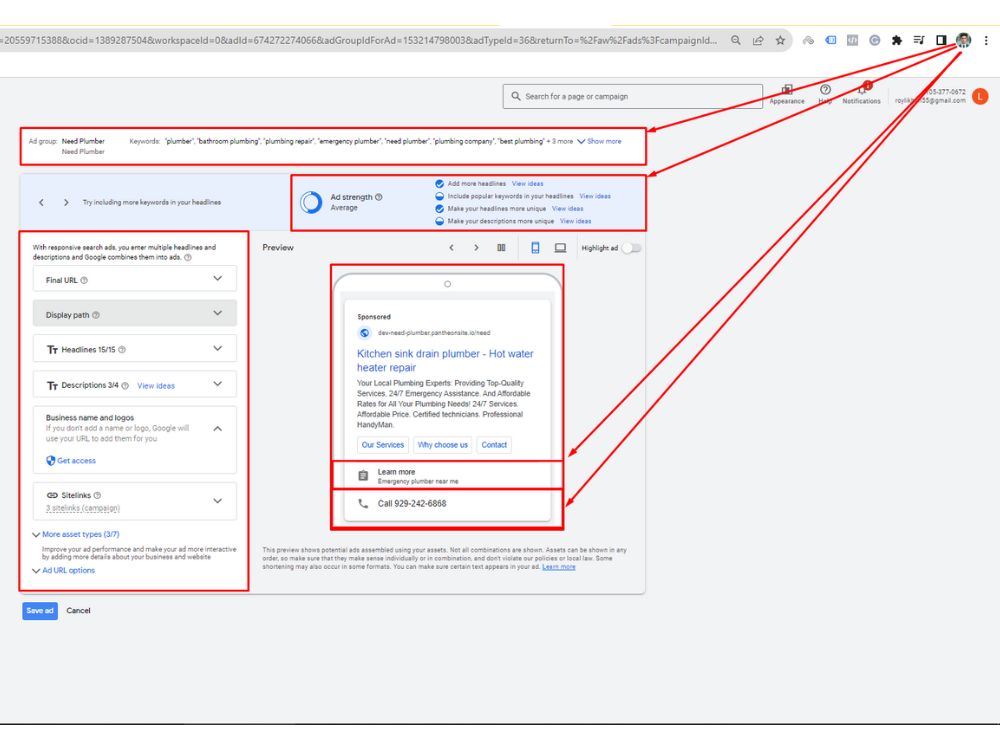Click View ideas for more unique descriptions

click(575, 221)
